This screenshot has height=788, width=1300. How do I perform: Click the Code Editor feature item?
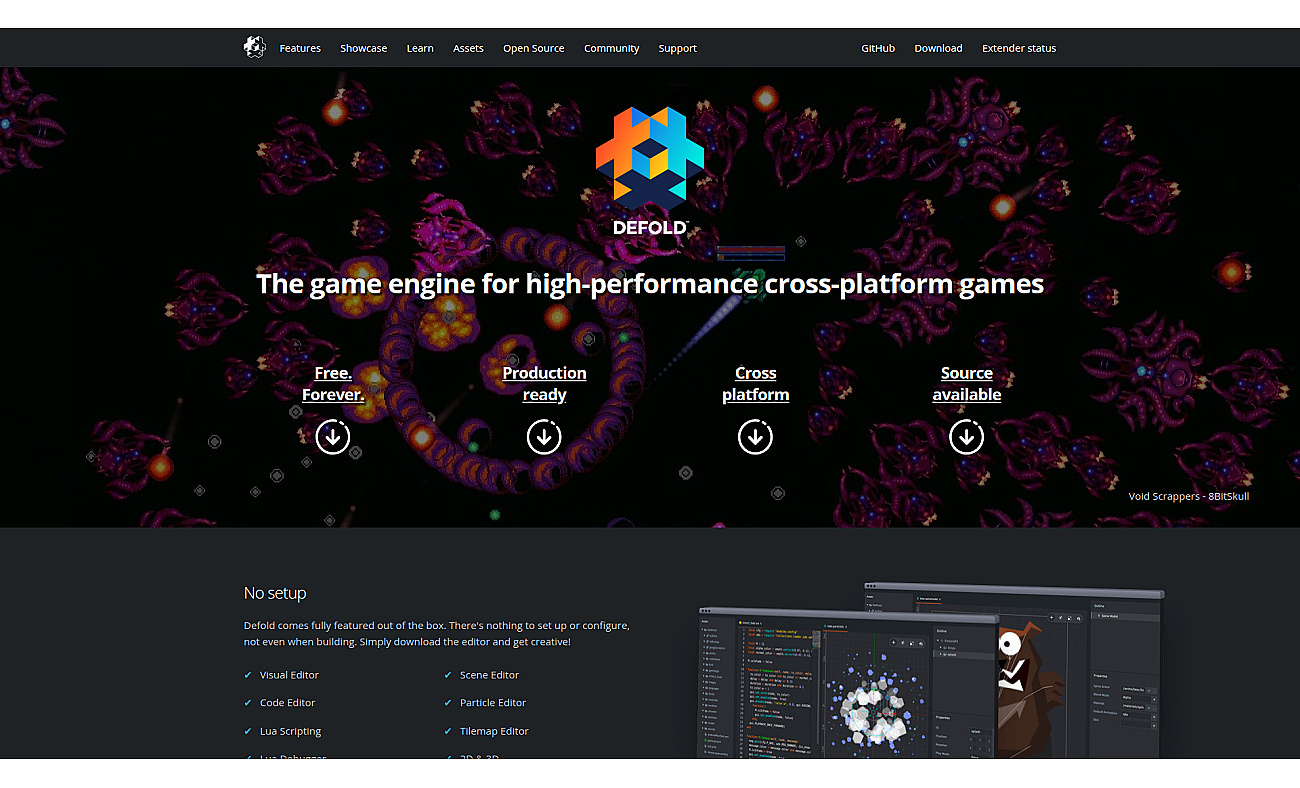(x=287, y=703)
